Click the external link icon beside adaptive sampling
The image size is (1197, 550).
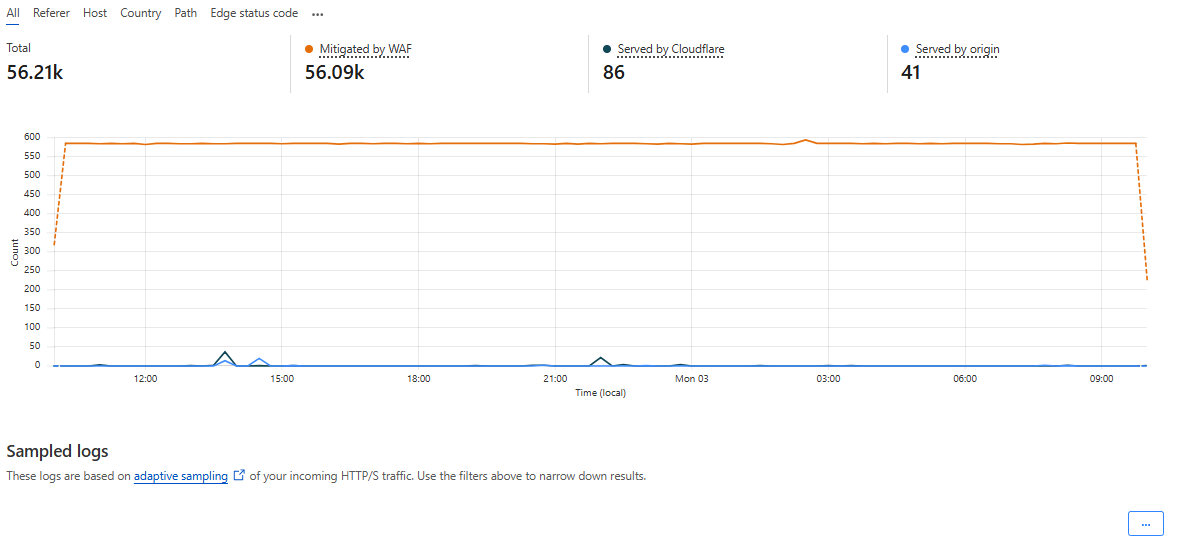[239, 476]
